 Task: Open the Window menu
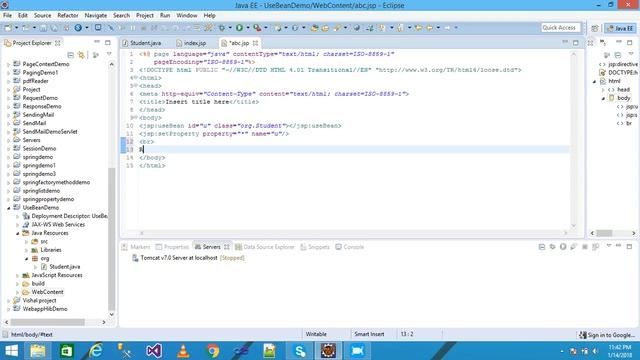[187, 16]
